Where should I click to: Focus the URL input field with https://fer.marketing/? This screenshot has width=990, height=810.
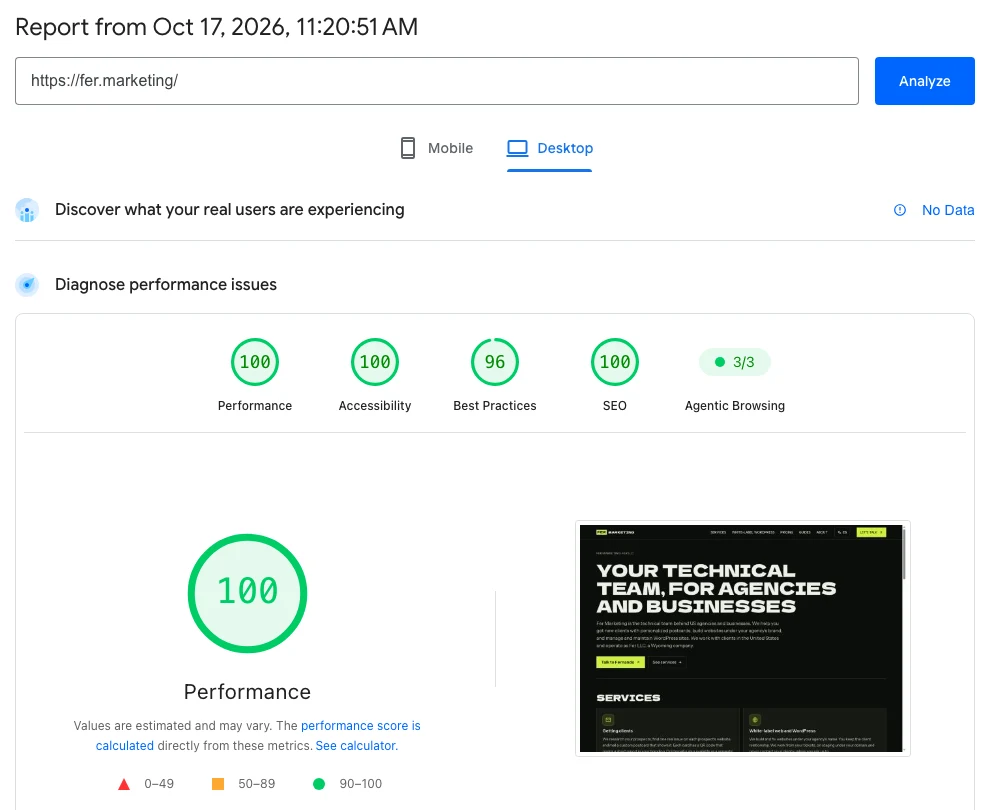click(x=437, y=81)
